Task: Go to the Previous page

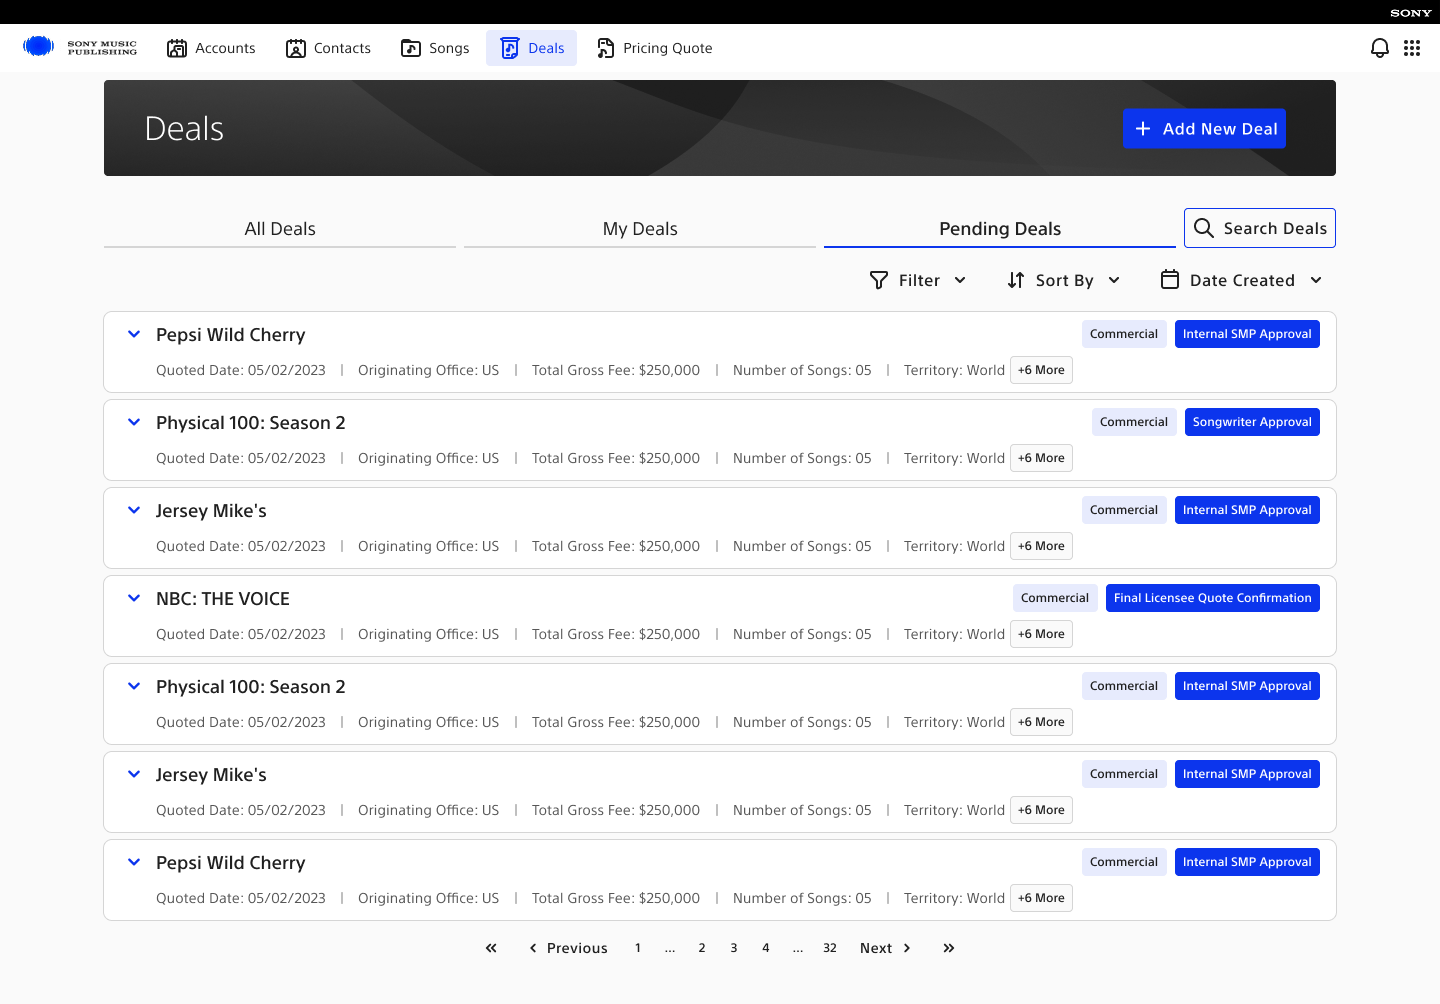Action: pos(568,948)
